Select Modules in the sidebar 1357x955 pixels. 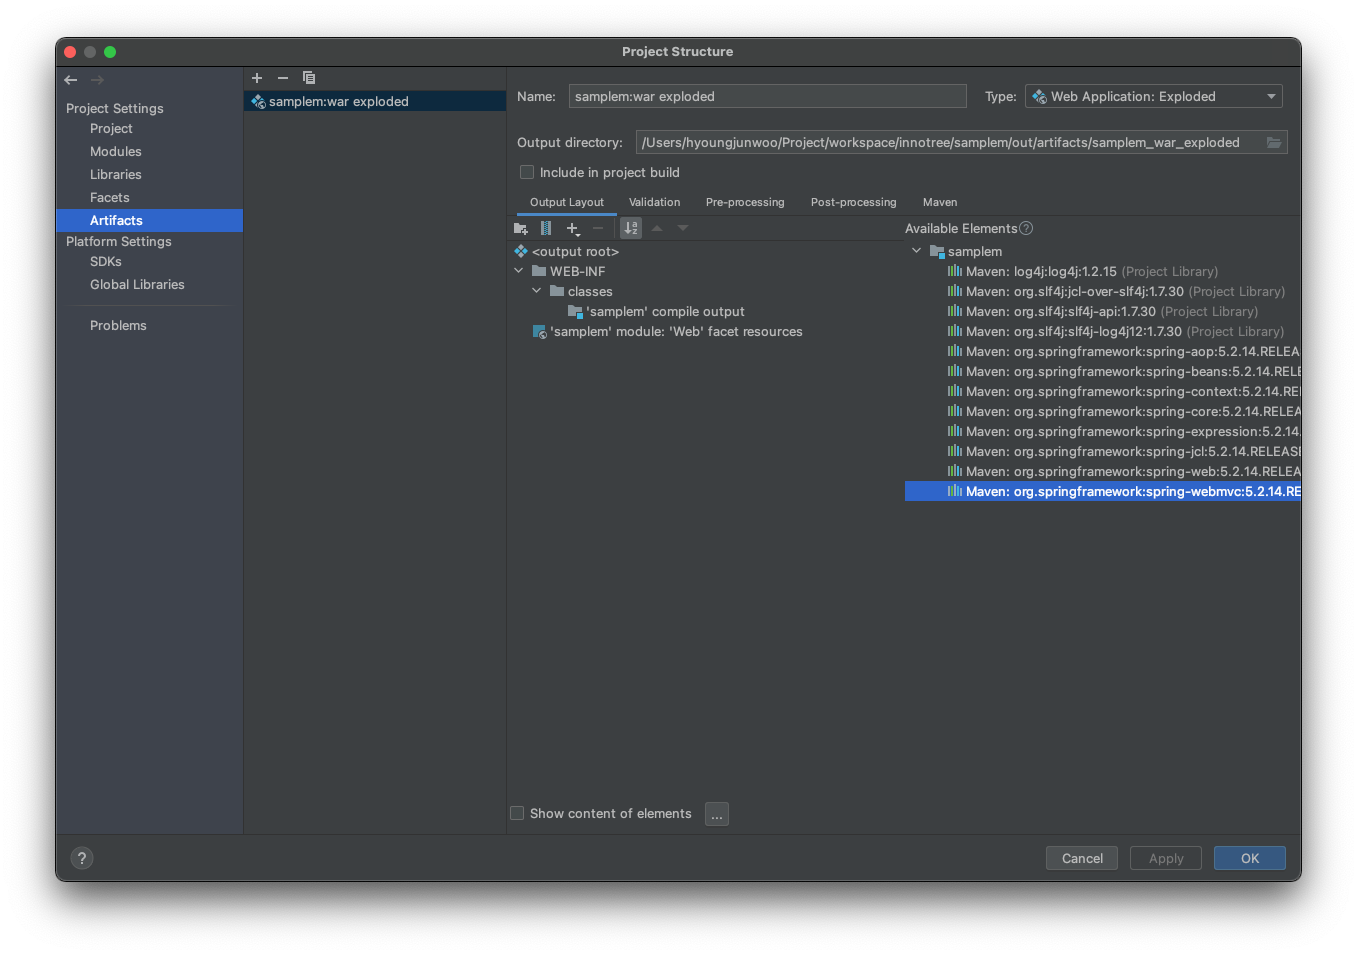click(x=116, y=152)
